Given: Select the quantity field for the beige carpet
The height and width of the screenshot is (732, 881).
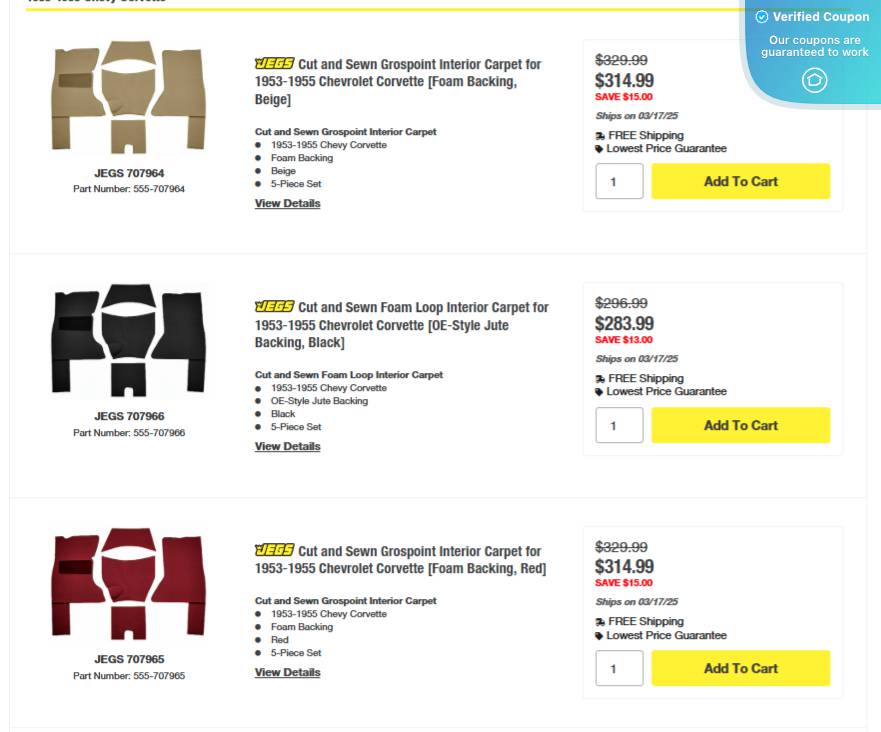Looking at the screenshot, I should 618,181.
